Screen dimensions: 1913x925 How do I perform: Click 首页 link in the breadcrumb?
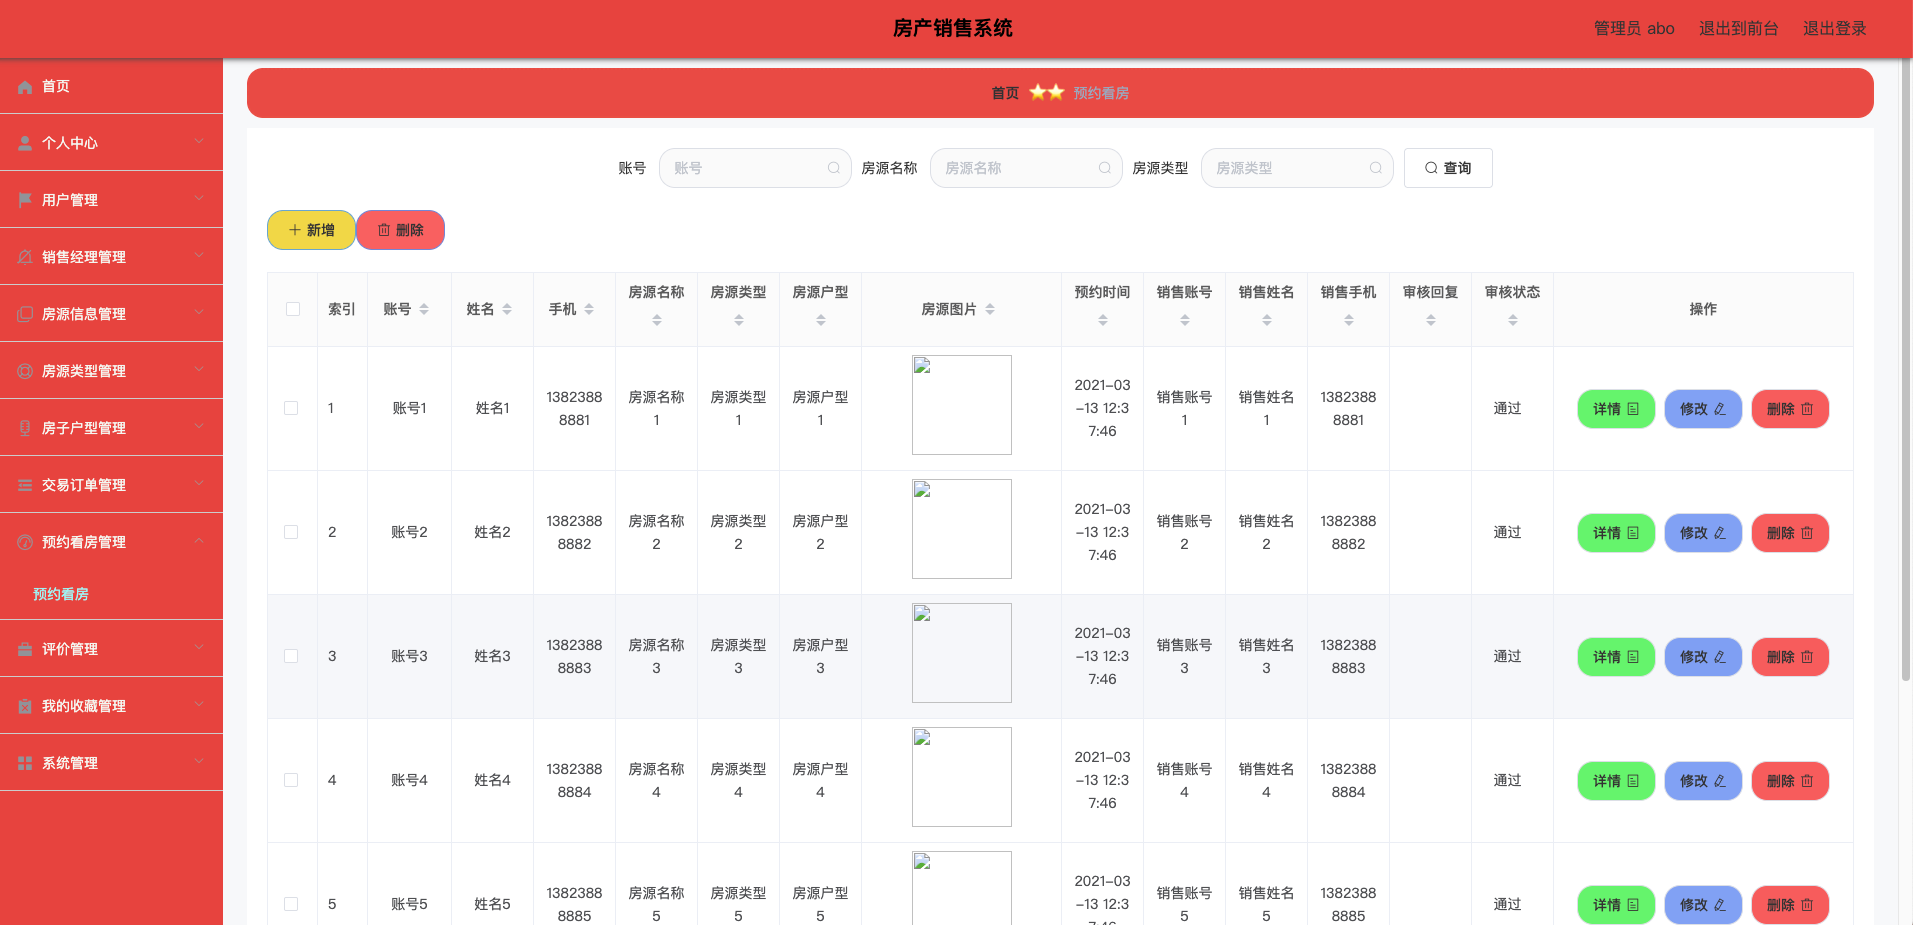(x=1005, y=93)
